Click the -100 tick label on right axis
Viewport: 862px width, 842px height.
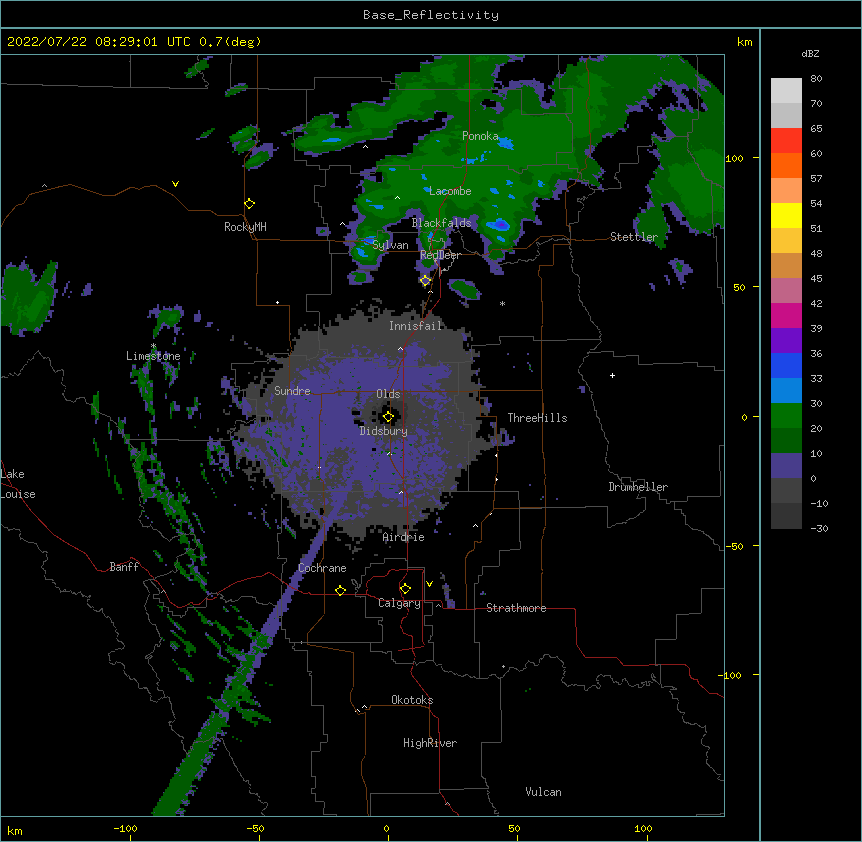(731, 675)
